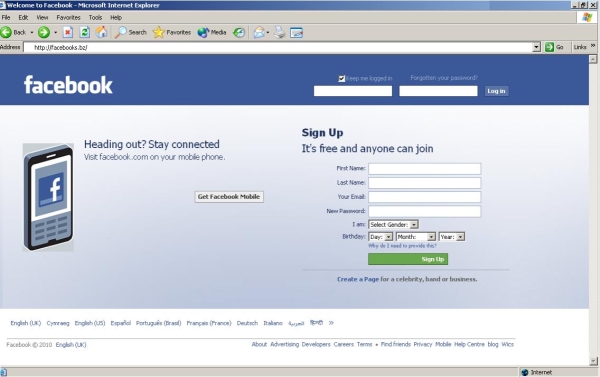
Task: Open the History icon
Action: click(239, 33)
